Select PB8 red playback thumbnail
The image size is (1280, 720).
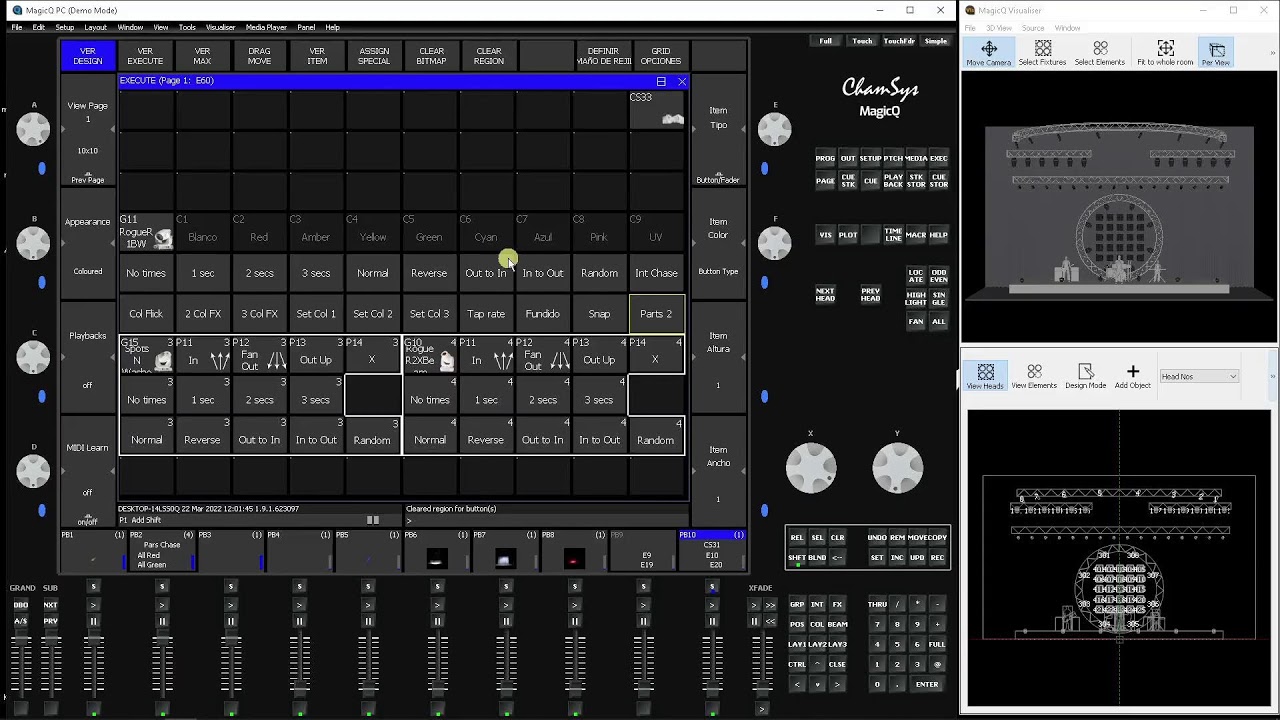click(x=574, y=558)
